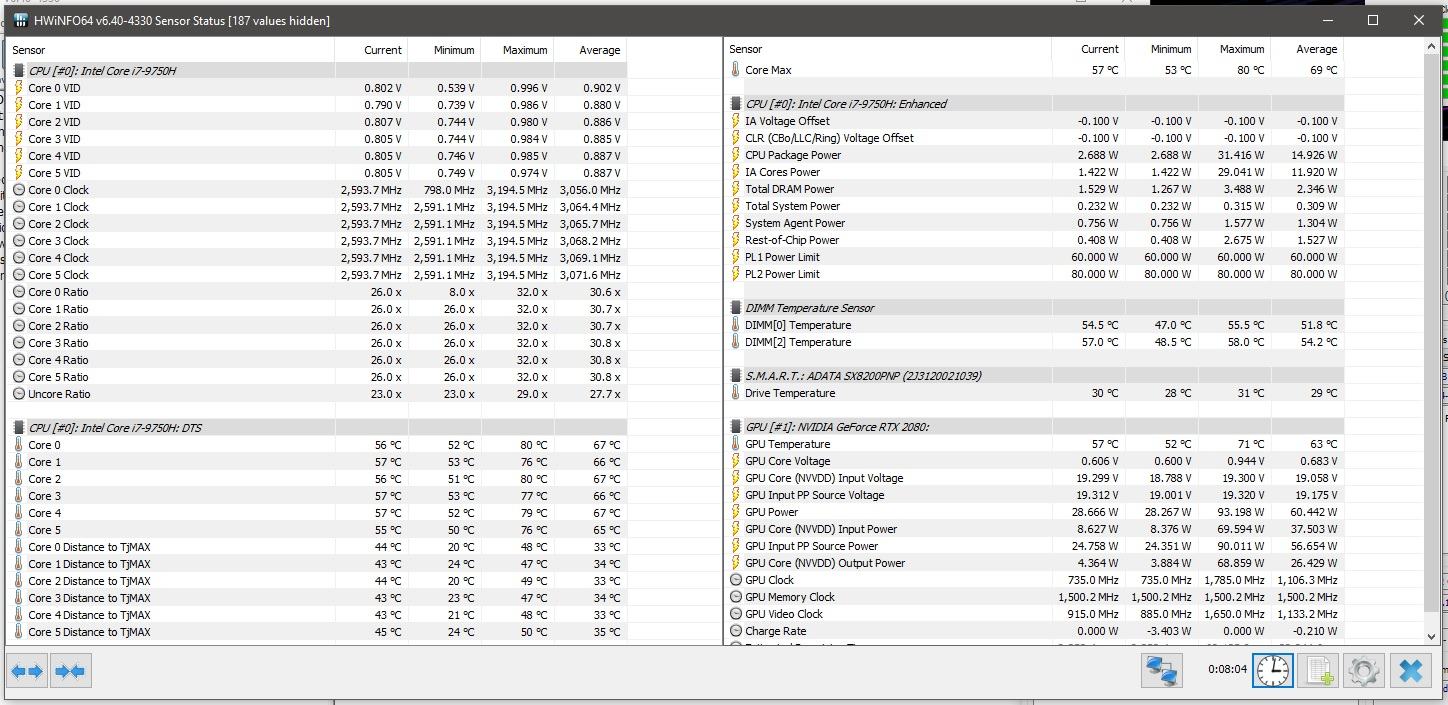Screen dimensions: 1448x705
Task: Select the Intel Core i7-9750H: Enhanced group header
Action: click(1034, 104)
